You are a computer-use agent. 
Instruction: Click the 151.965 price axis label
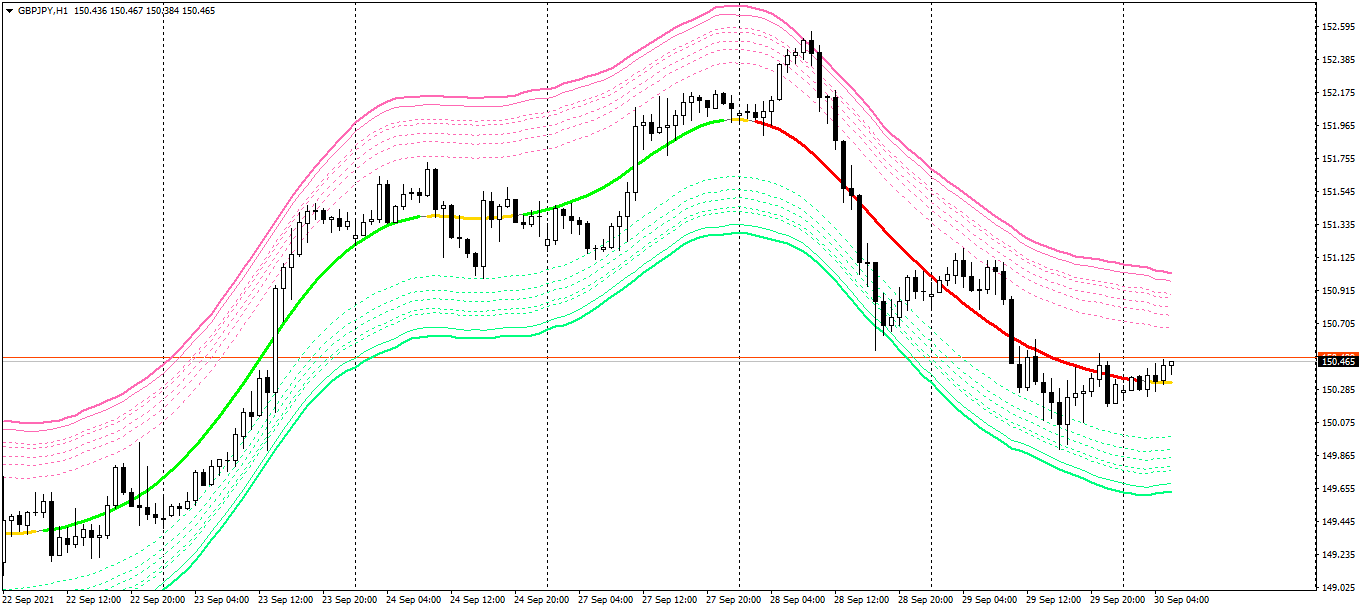click(x=1338, y=126)
